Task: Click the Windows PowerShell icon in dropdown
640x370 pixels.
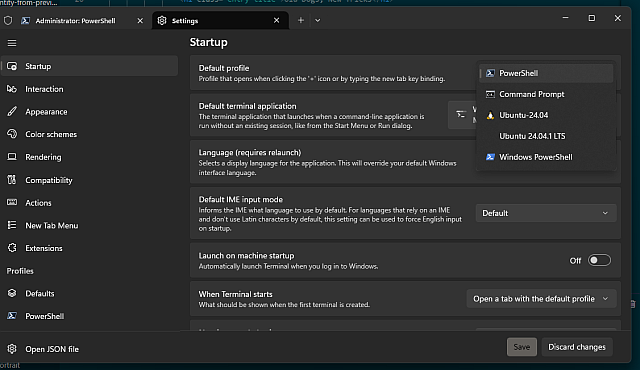Action: (x=490, y=157)
